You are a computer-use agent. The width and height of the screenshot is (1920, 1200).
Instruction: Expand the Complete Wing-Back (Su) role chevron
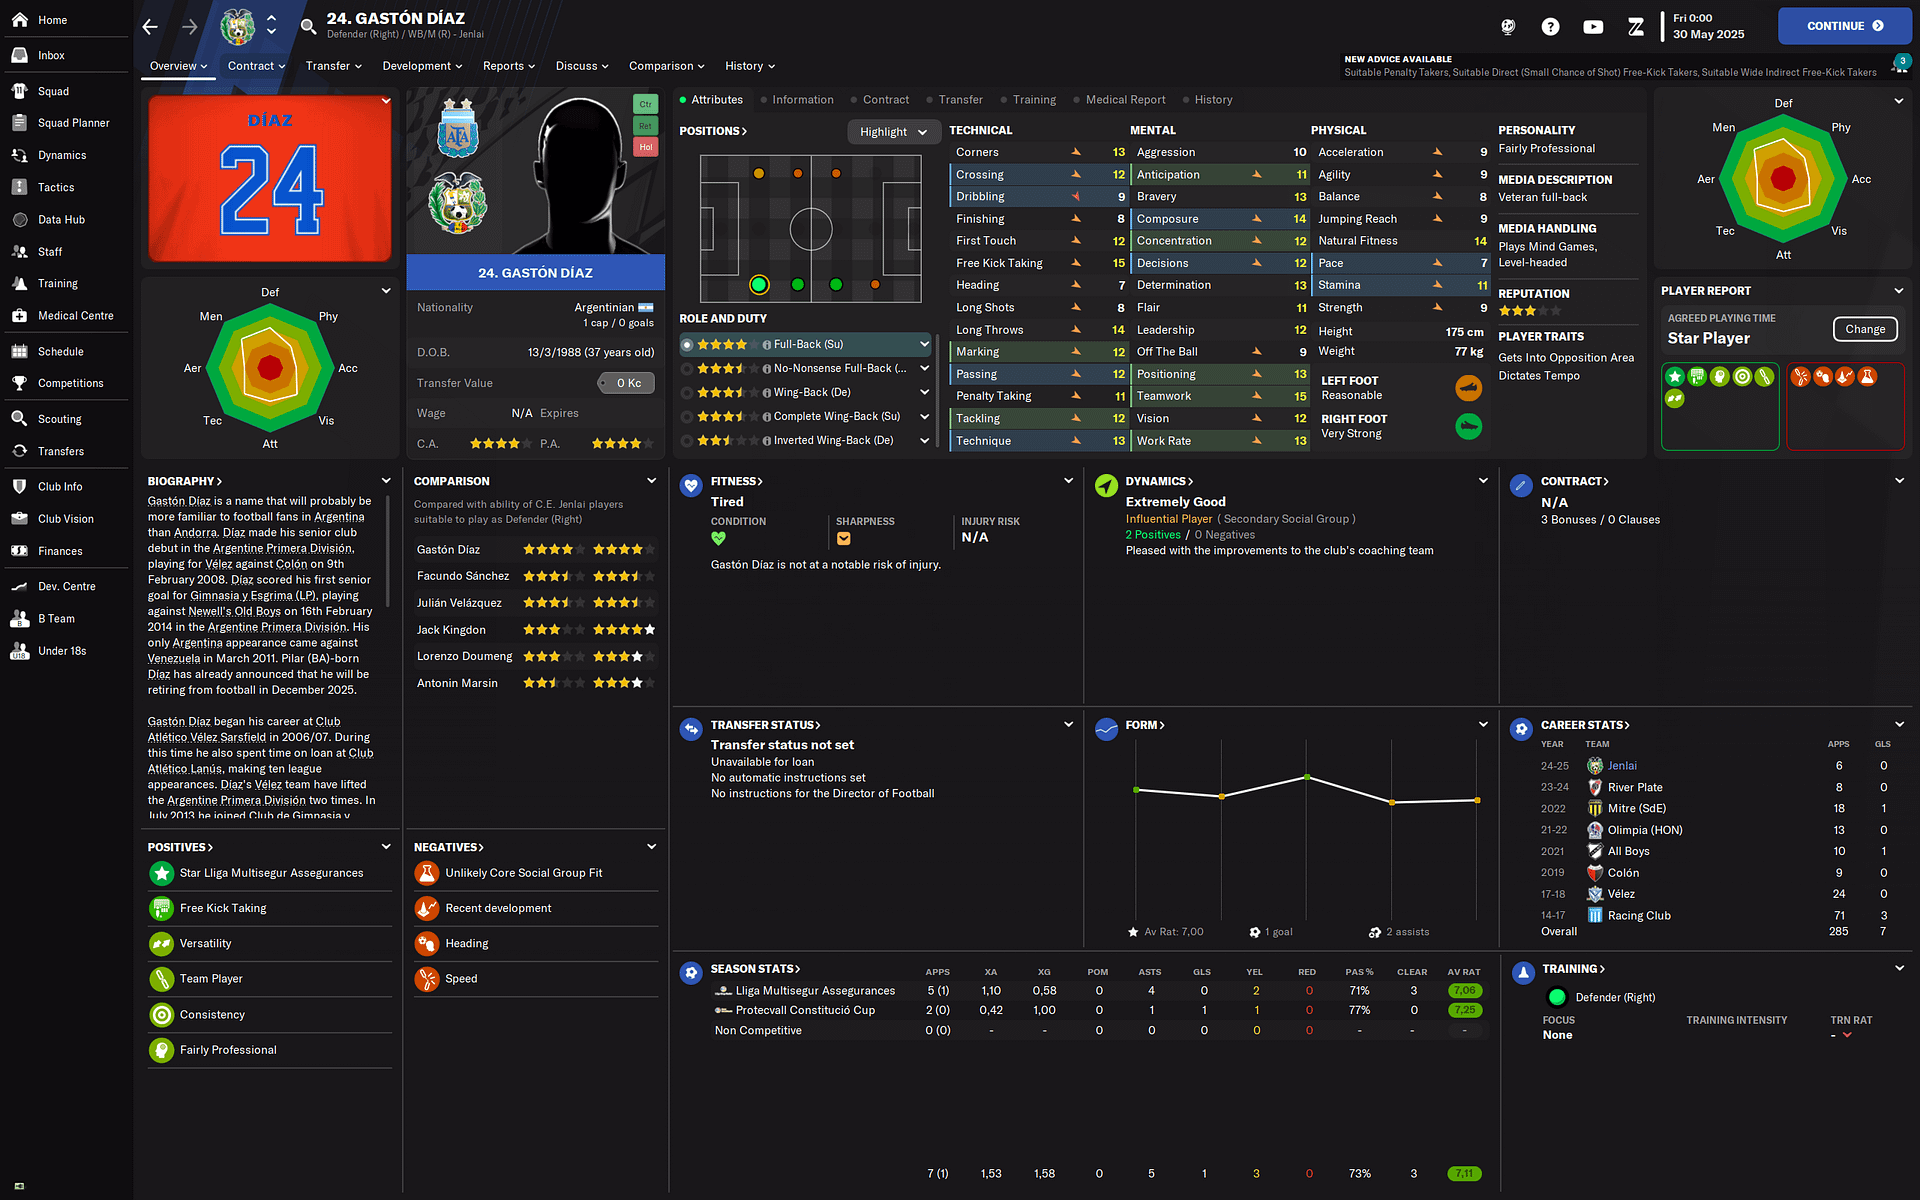pyautogui.click(x=924, y=417)
